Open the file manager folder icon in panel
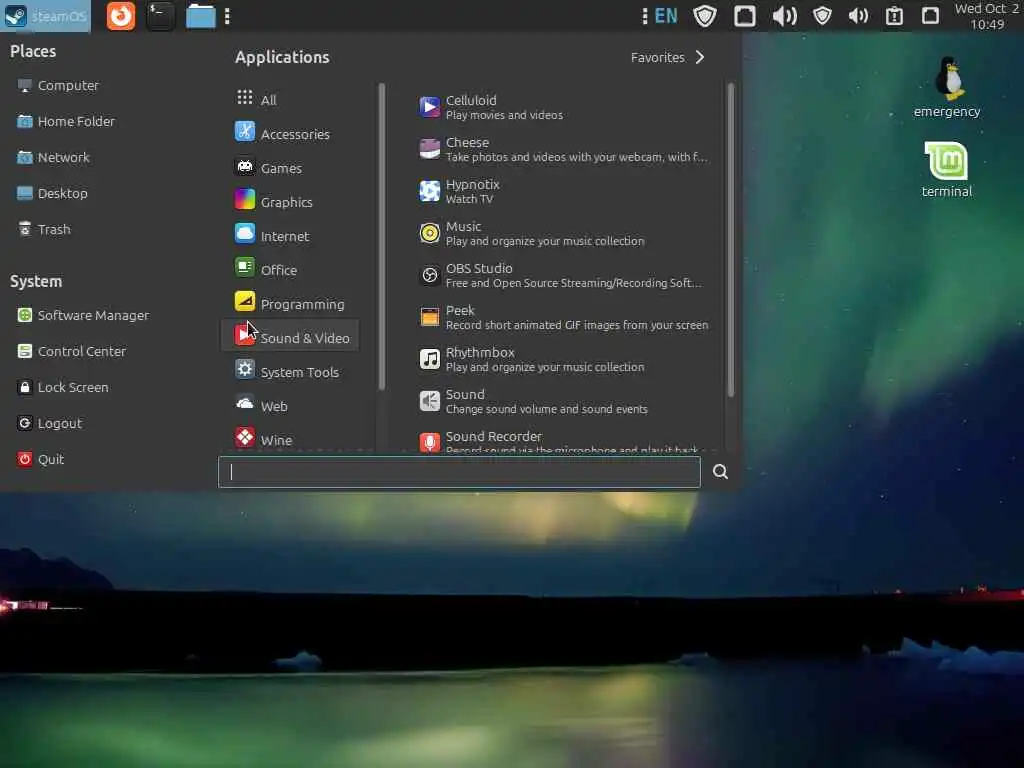This screenshot has height=768, width=1024. [x=200, y=16]
